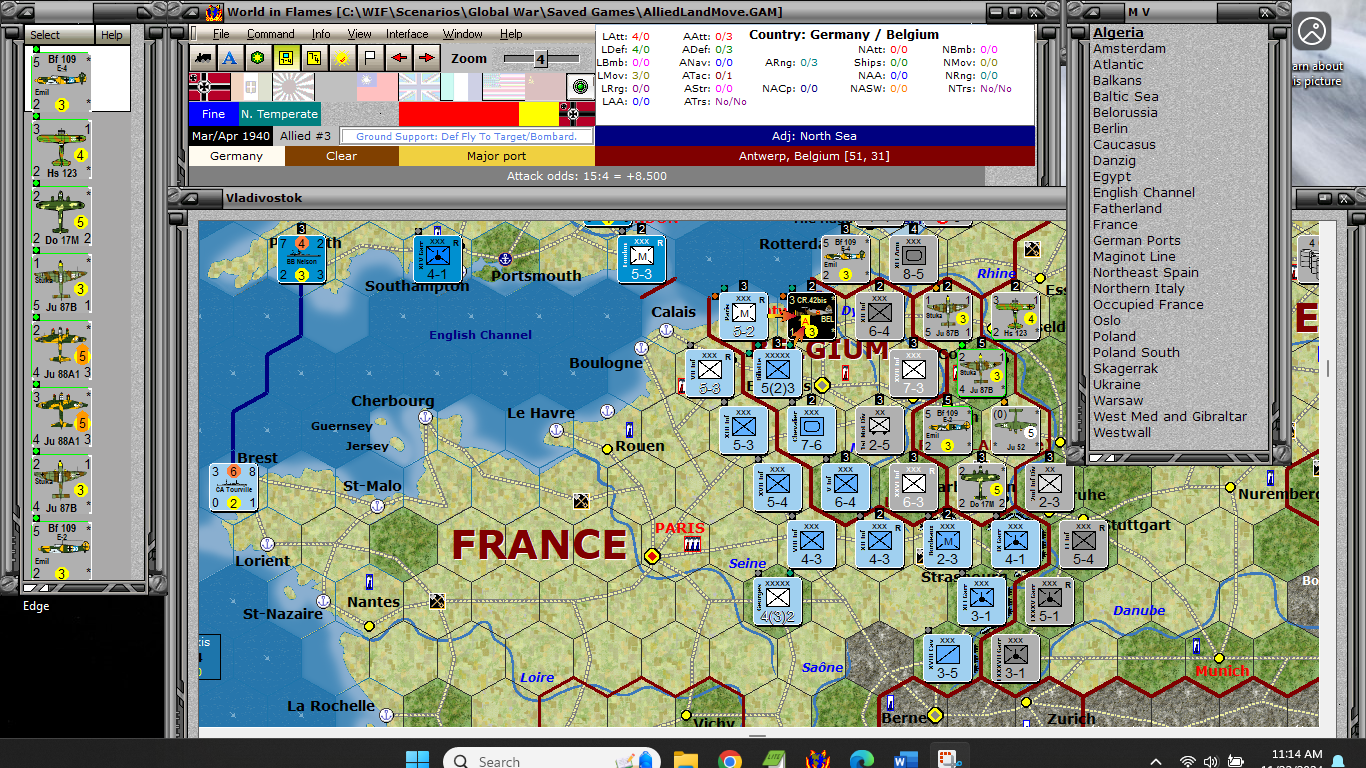
Task: Select the GB Nelson ship counter on the map
Action: [302, 259]
